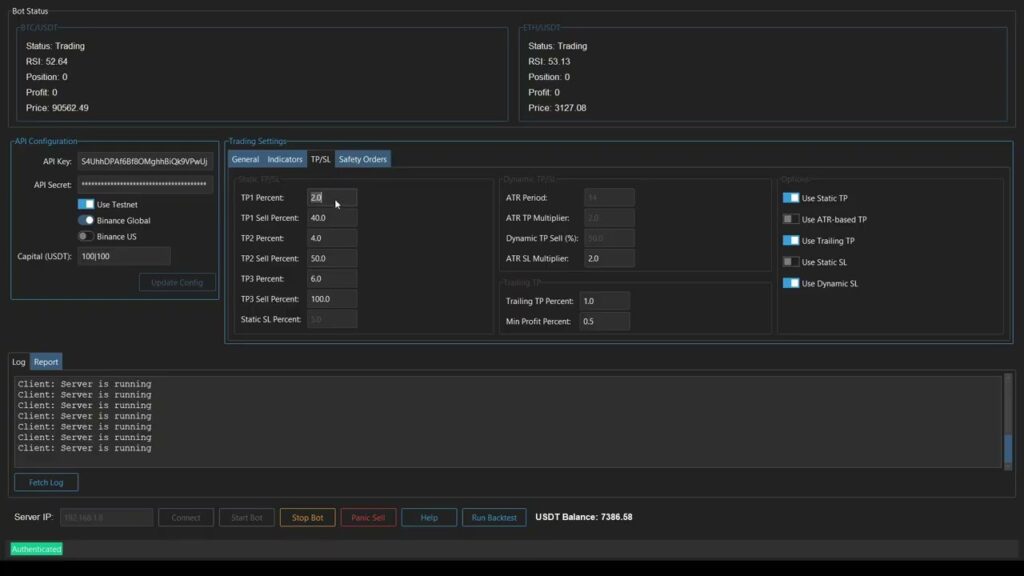Viewport: 1024px width, 576px height.
Task: Disable Use Dynamic SL
Action: pyautogui.click(x=789, y=283)
